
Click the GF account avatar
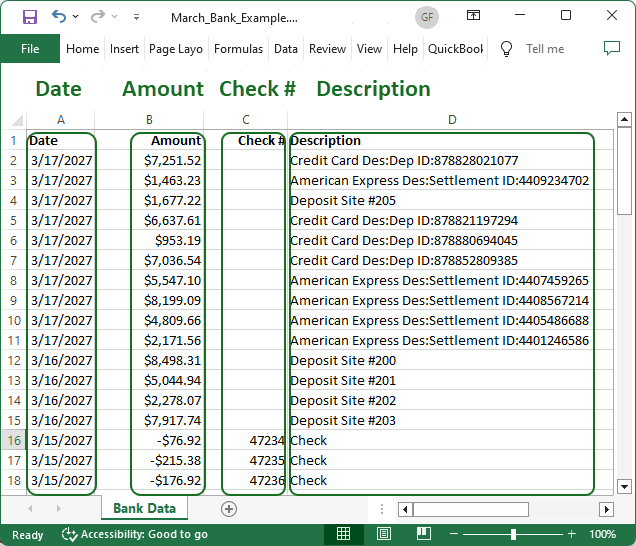(427, 17)
